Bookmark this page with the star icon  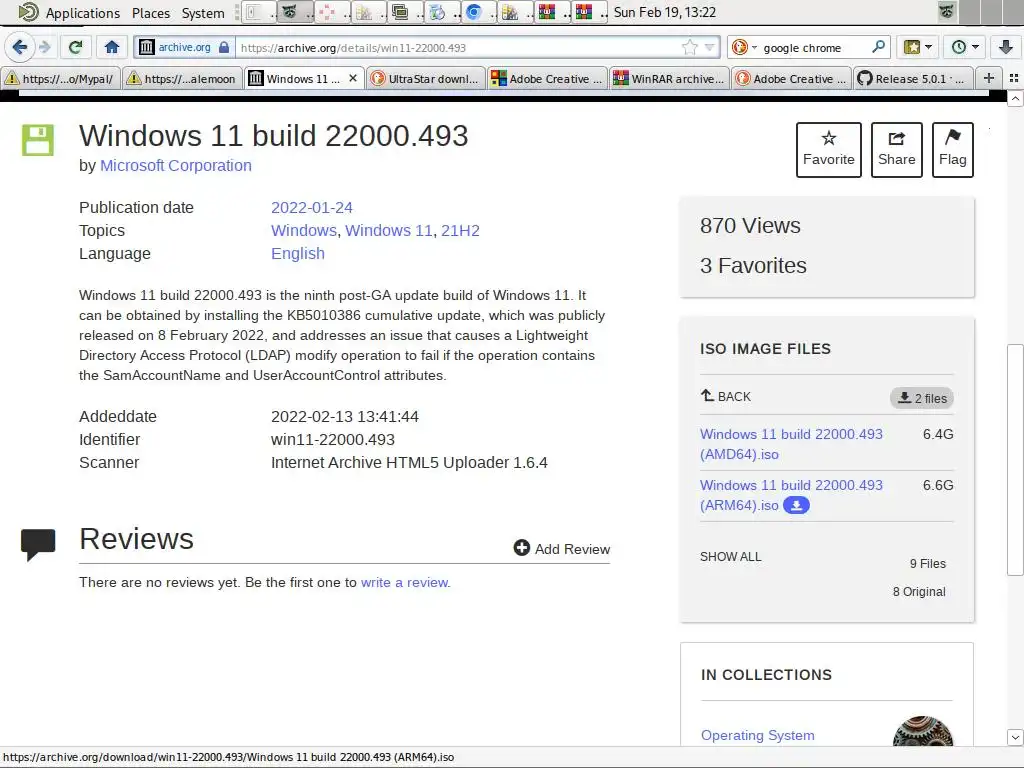point(690,47)
